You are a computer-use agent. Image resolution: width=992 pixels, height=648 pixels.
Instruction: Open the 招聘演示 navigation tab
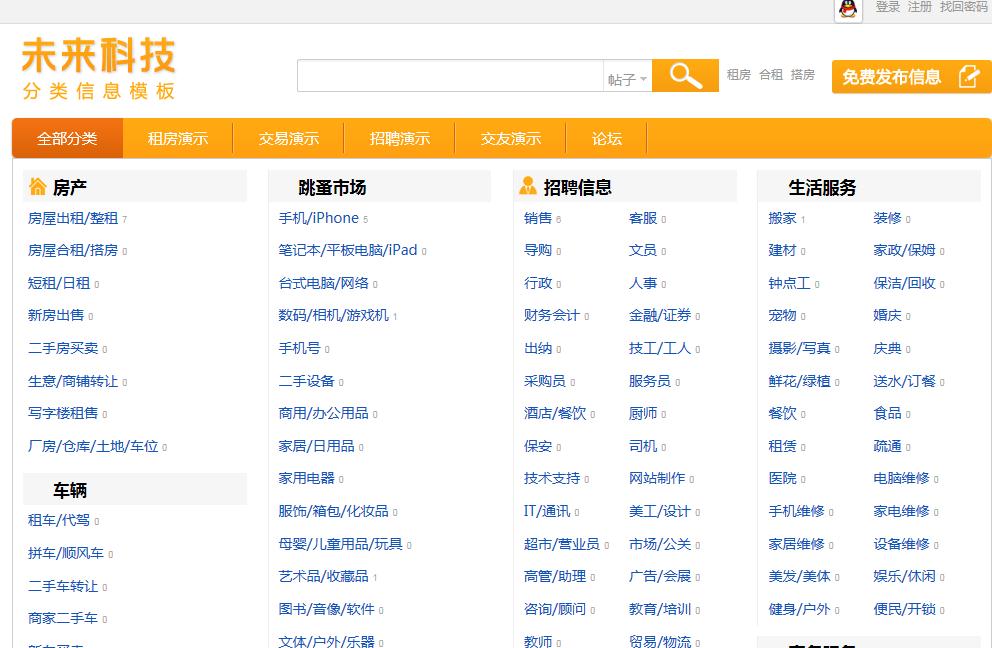pyautogui.click(x=400, y=139)
